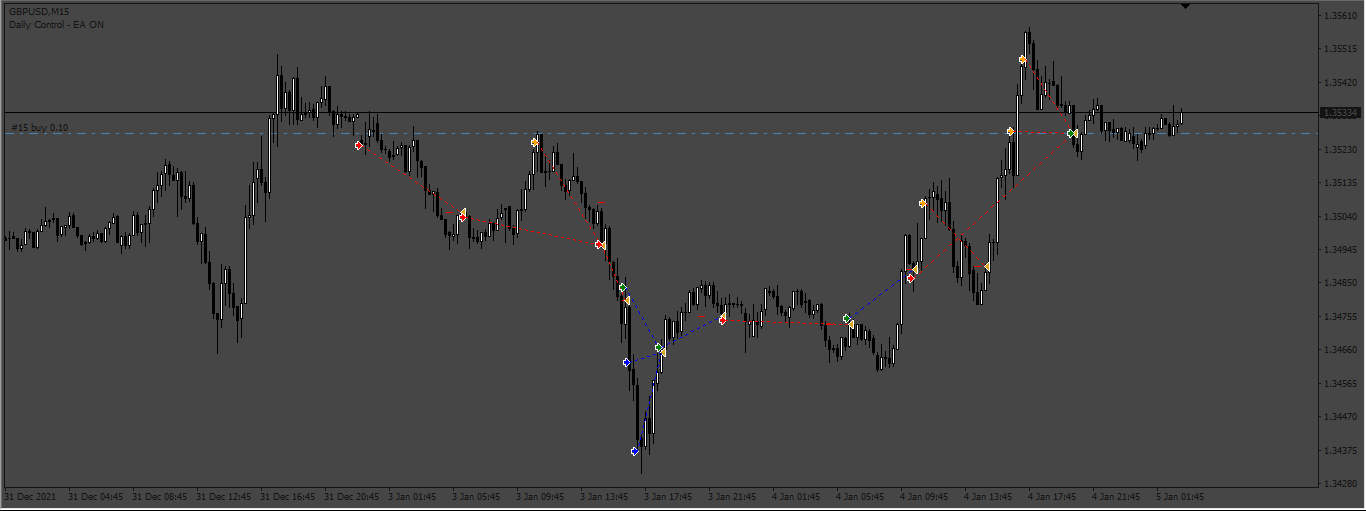Click the '5 Jan 01:45' time label
The height and width of the screenshot is (511, 1366).
coord(1180,496)
